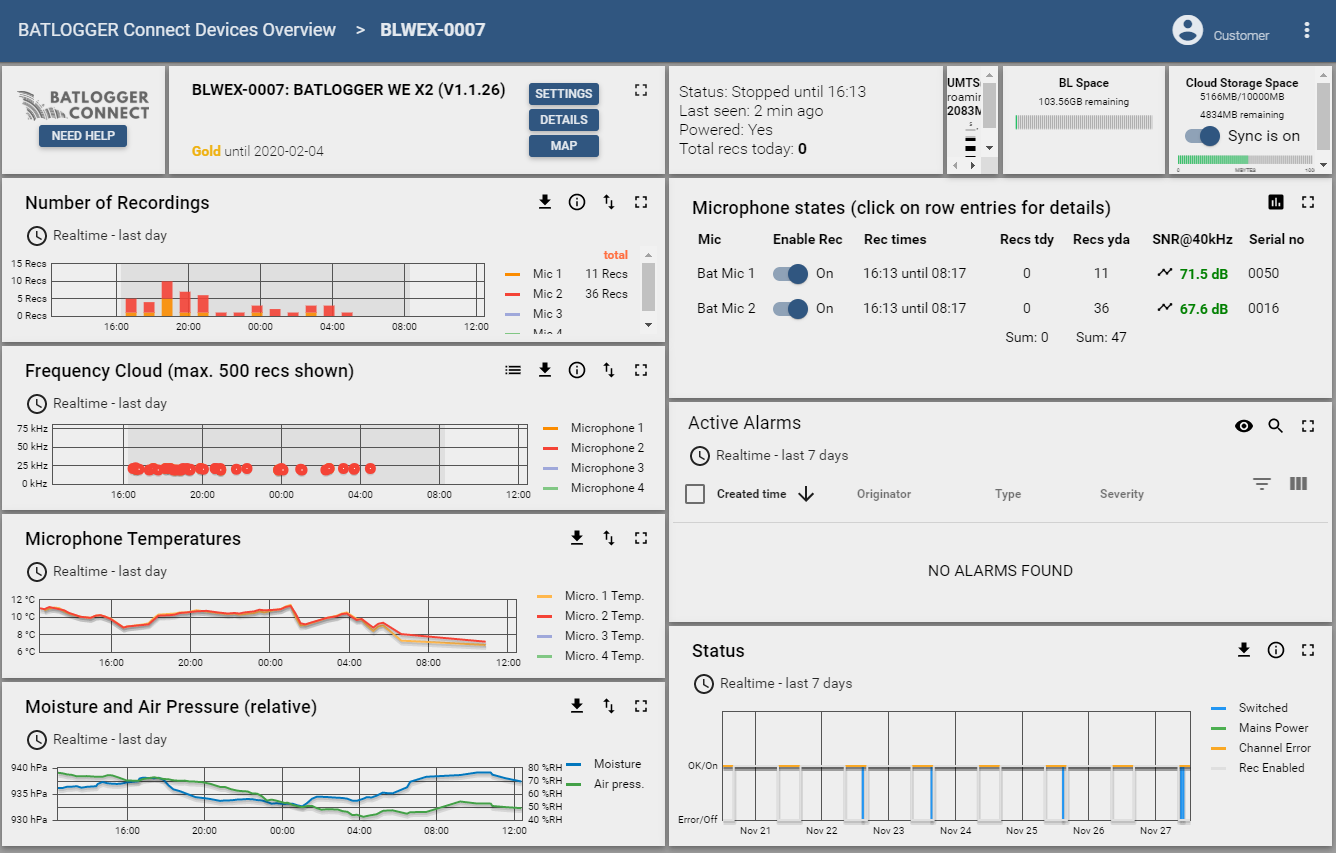The height and width of the screenshot is (853, 1336).
Task: Click up arrow in Cloud Storage Space scrollbar
Action: pos(1324,75)
